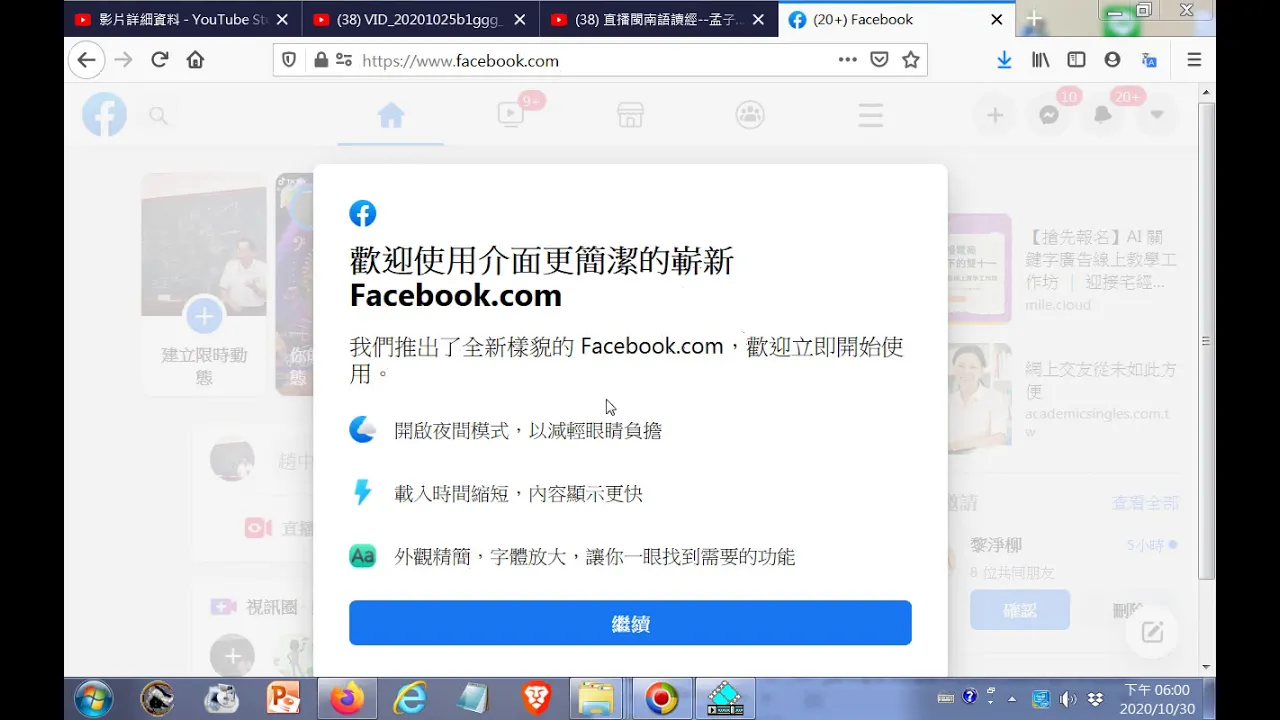Click the translate extension icon
The image size is (1280, 720).
coord(1149,60)
